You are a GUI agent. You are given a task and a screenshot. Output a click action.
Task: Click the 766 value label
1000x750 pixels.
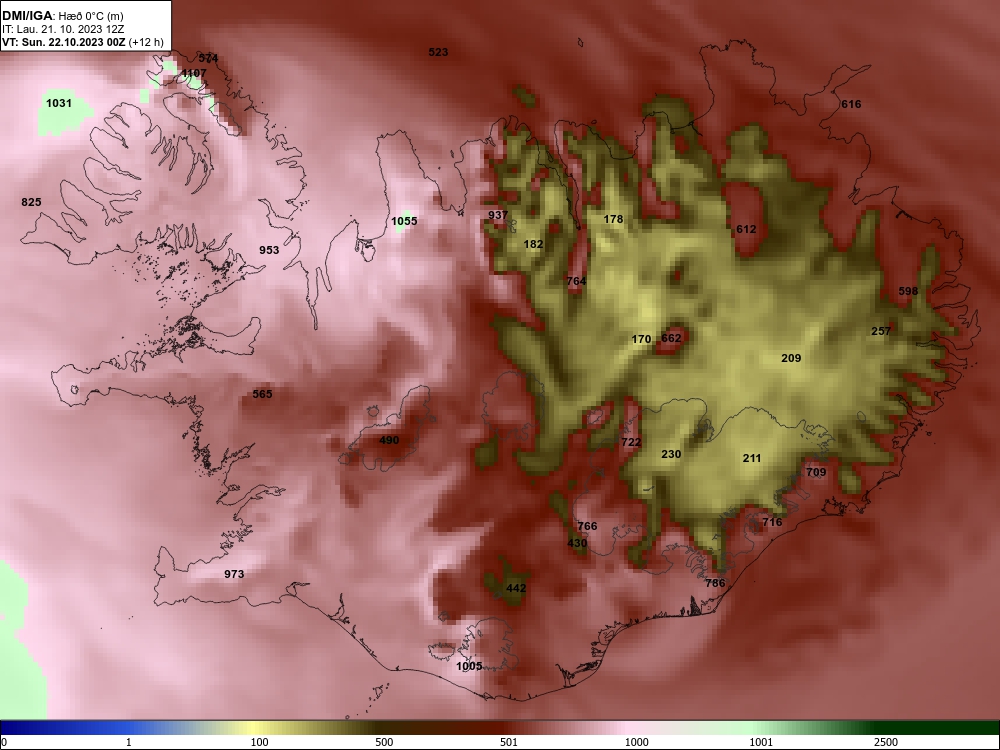click(587, 526)
